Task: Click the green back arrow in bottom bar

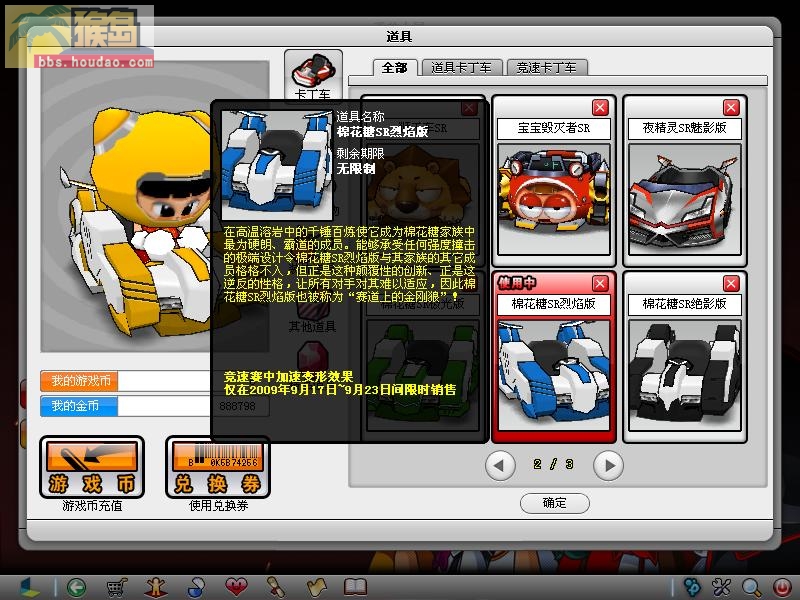Action: click(x=77, y=588)
